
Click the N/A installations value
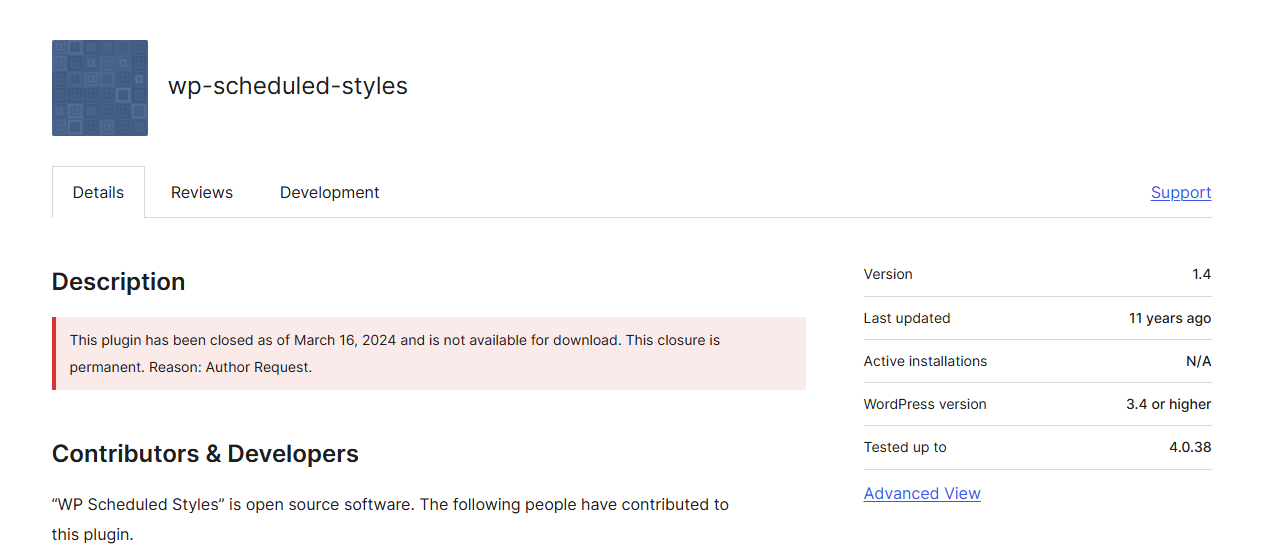pyautogui.click(x=1198, y=361)
